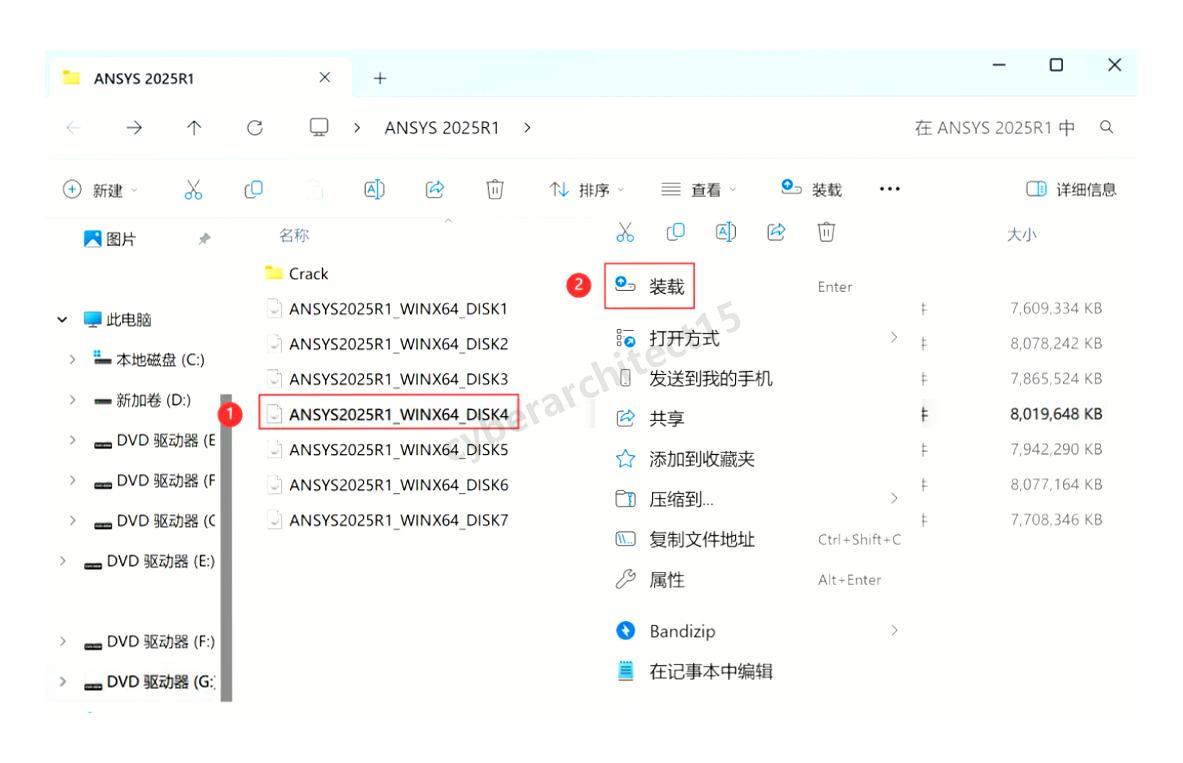Collapse the 此电脑 tree node

[62, 320]
